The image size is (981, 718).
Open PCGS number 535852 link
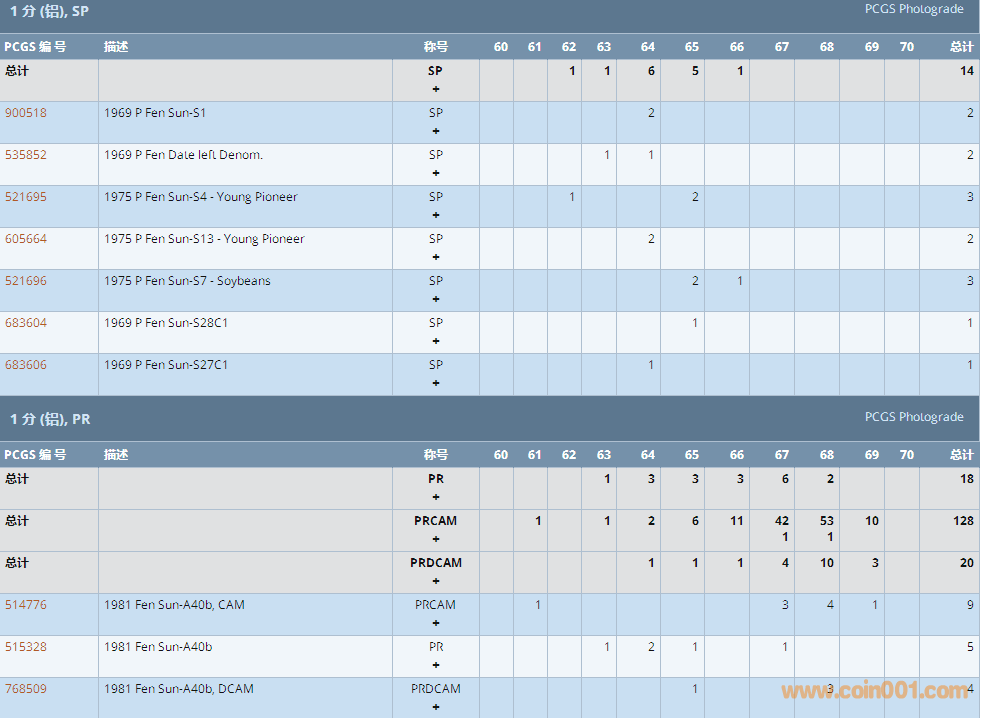point(26,155)
